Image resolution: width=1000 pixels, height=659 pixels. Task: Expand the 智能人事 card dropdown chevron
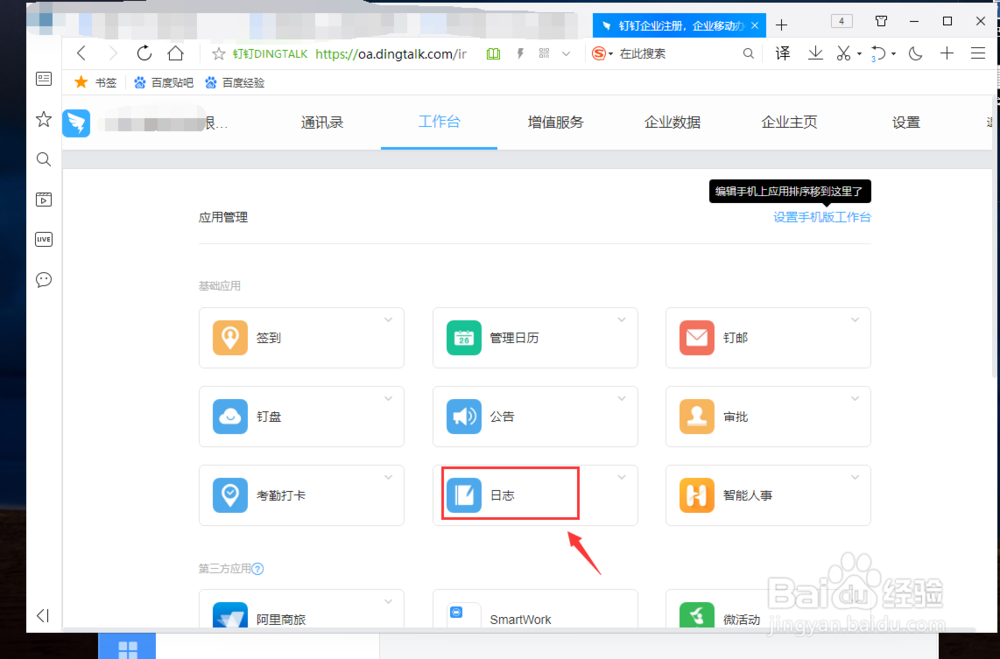coord(855,477)
